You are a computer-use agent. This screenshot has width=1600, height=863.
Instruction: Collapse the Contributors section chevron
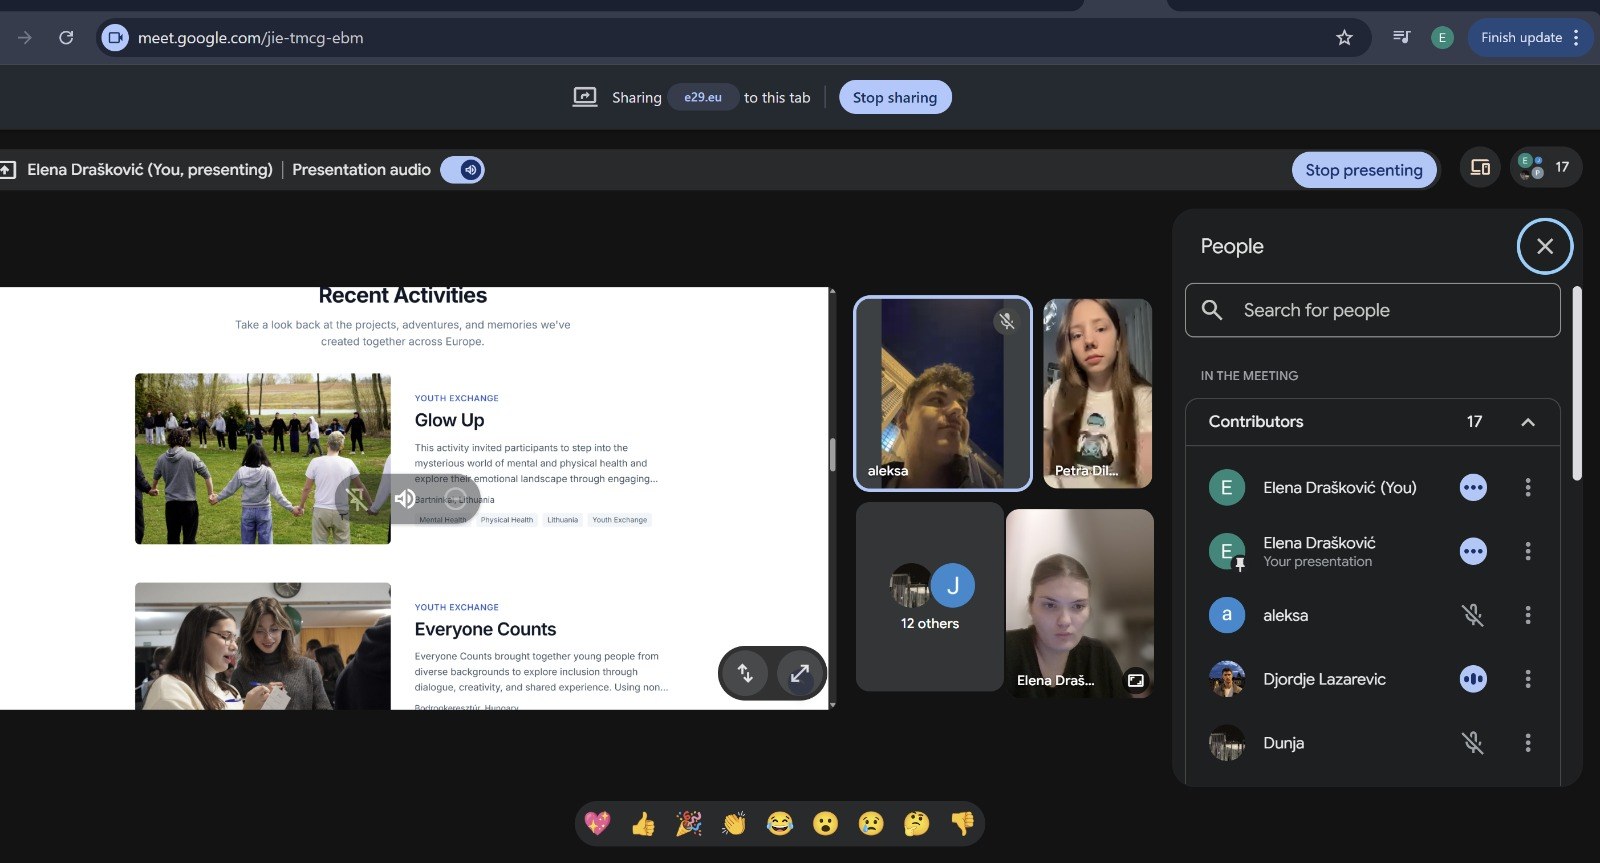coord(1528,422)
